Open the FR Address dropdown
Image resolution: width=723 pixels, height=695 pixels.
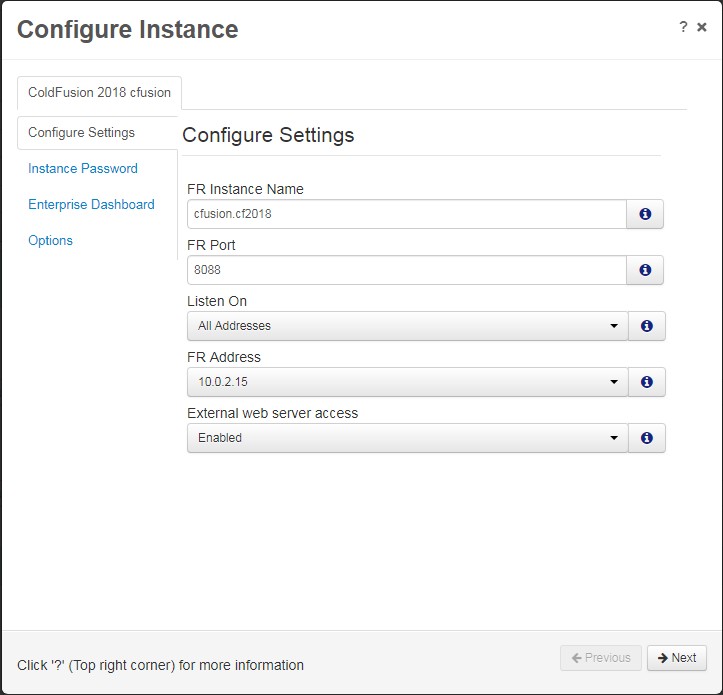408,382
